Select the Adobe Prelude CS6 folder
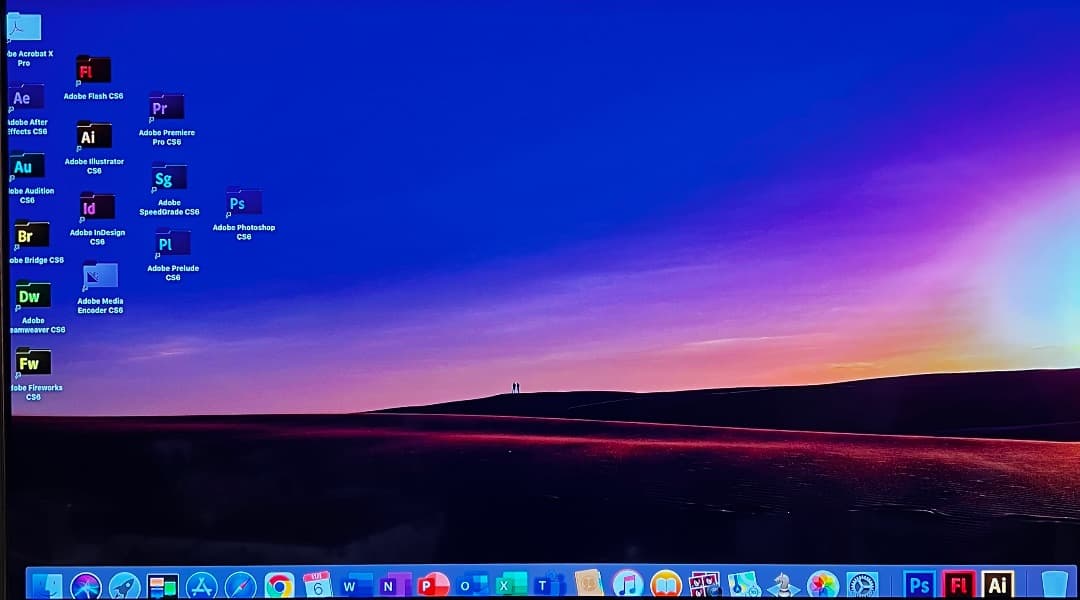Image resolution: width=1080 pixels, height=600 pixels. tap(172, 244)
